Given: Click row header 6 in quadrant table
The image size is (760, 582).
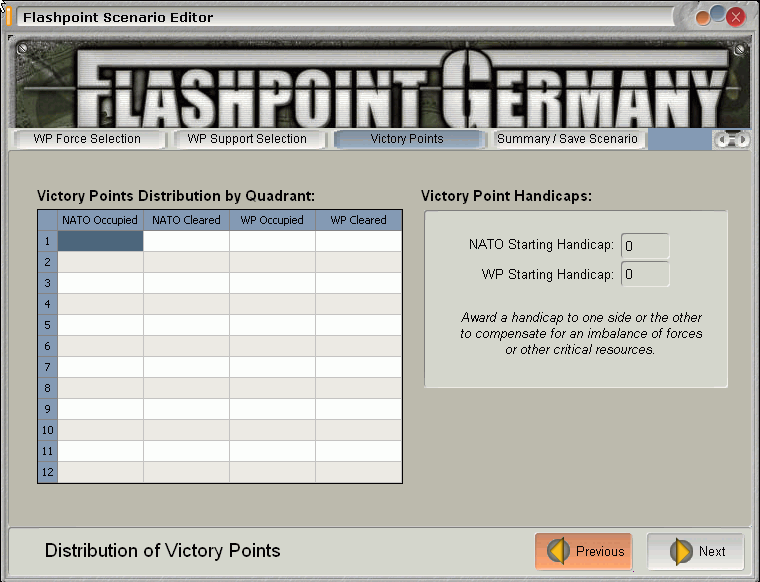Looking at the screenshot, I should click(48, 346).
